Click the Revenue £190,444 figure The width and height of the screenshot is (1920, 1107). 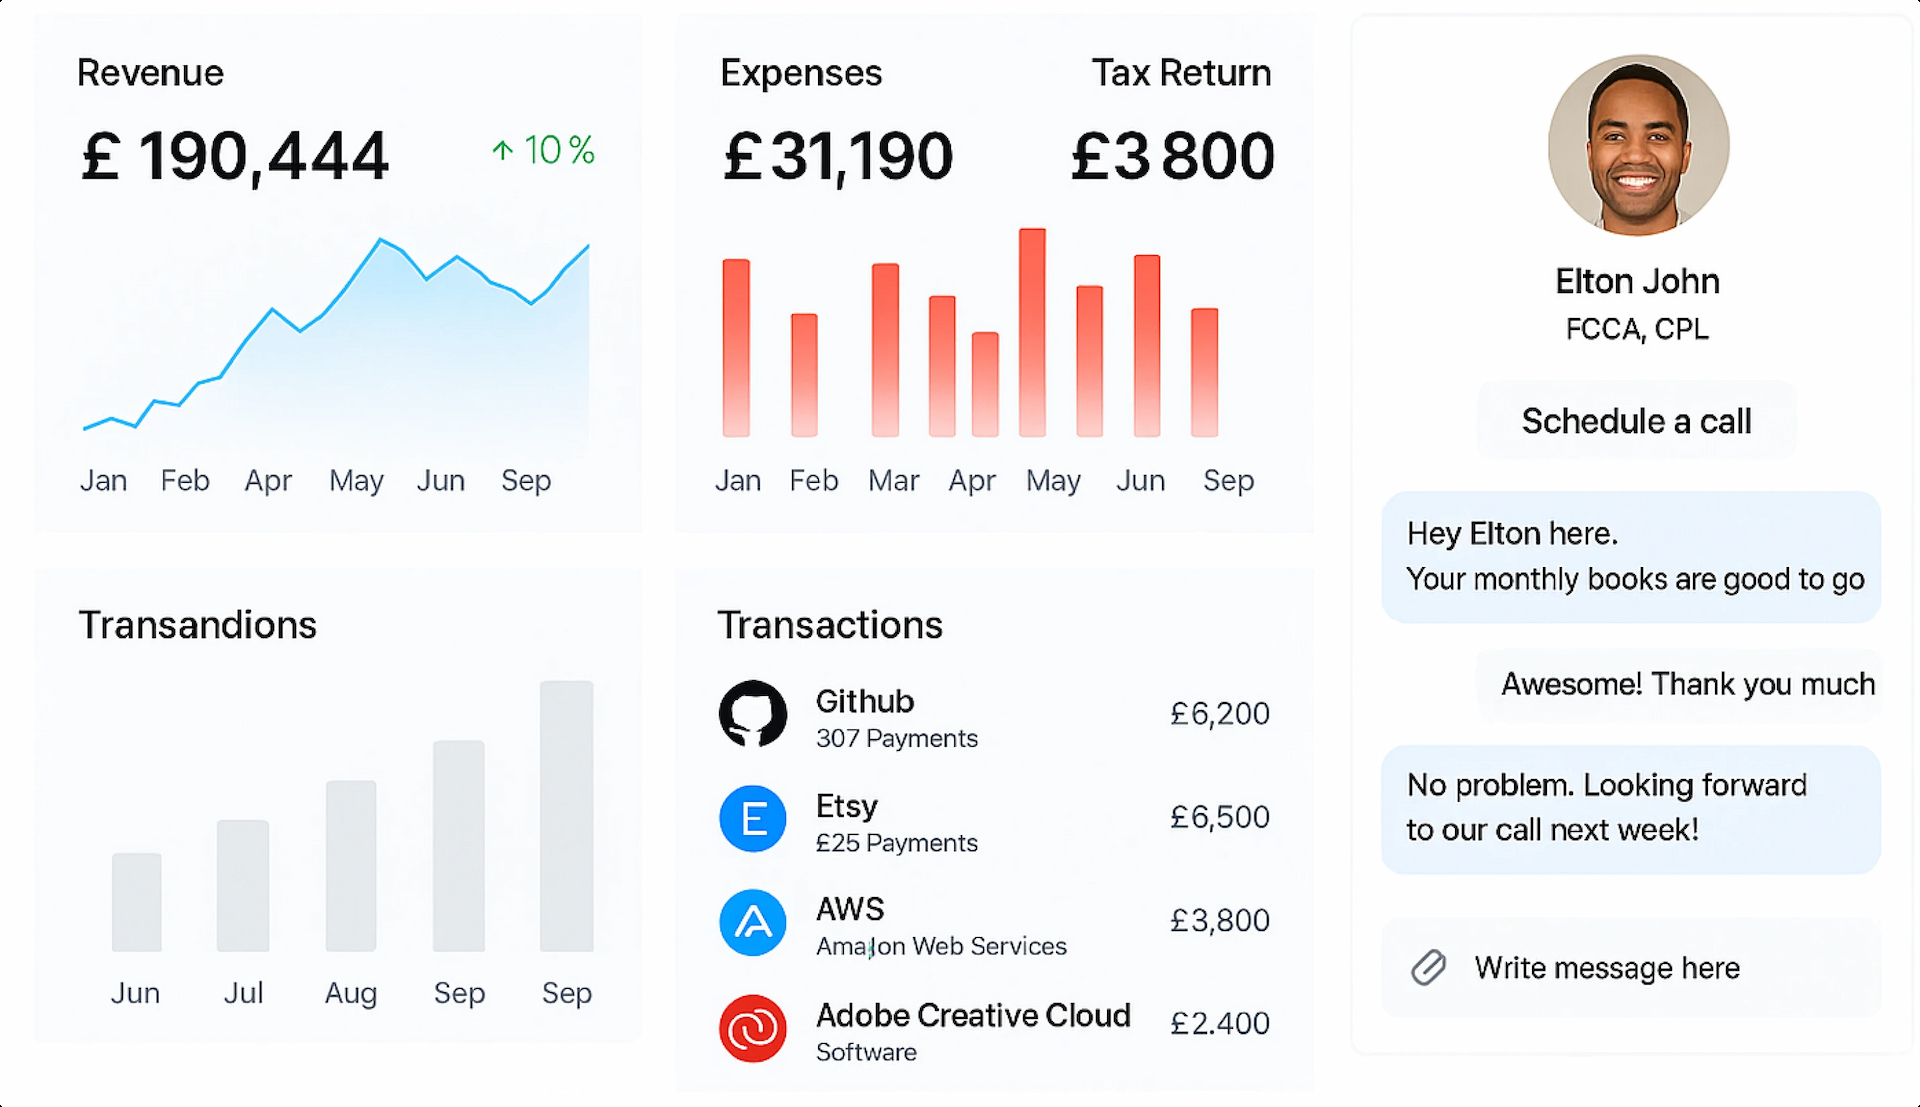[x=234, y=157]
